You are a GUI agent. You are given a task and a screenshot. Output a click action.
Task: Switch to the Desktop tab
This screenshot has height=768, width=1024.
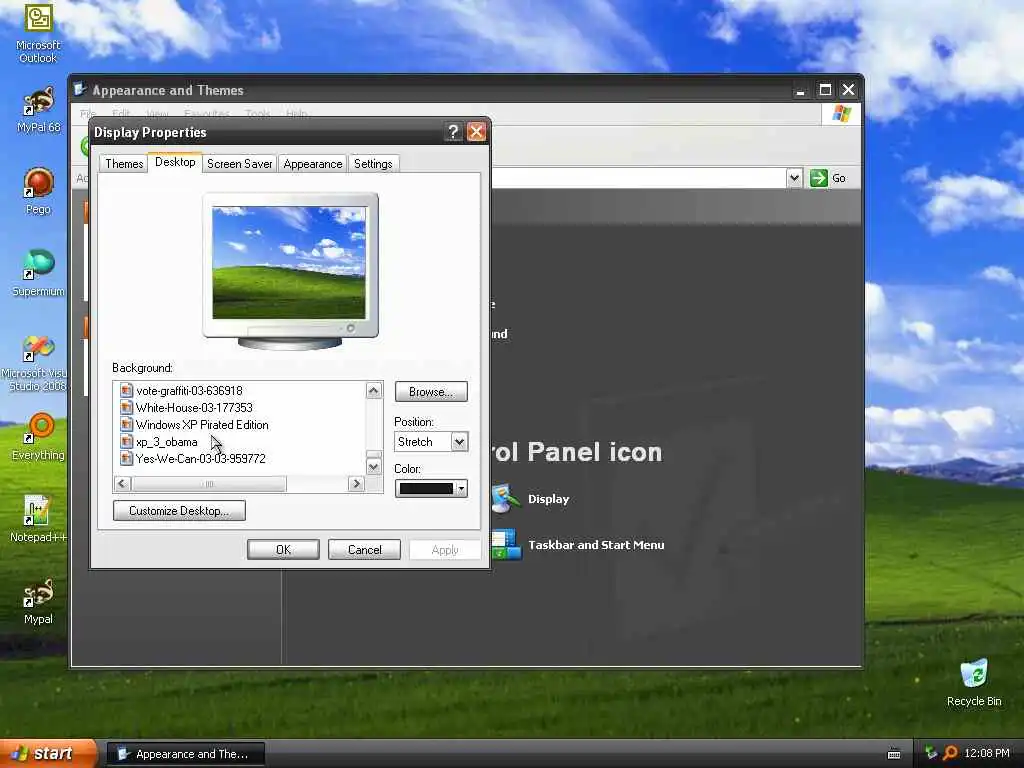coord(175,162)
